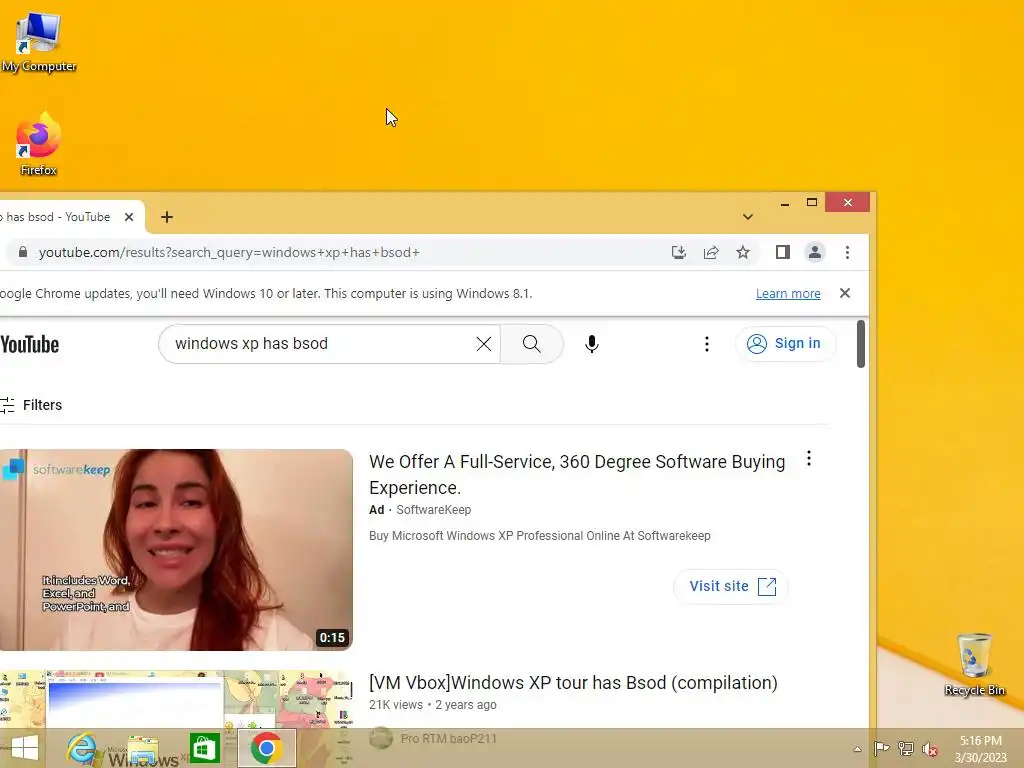Open Chrome profile avatar menu

tap(814, 252)
